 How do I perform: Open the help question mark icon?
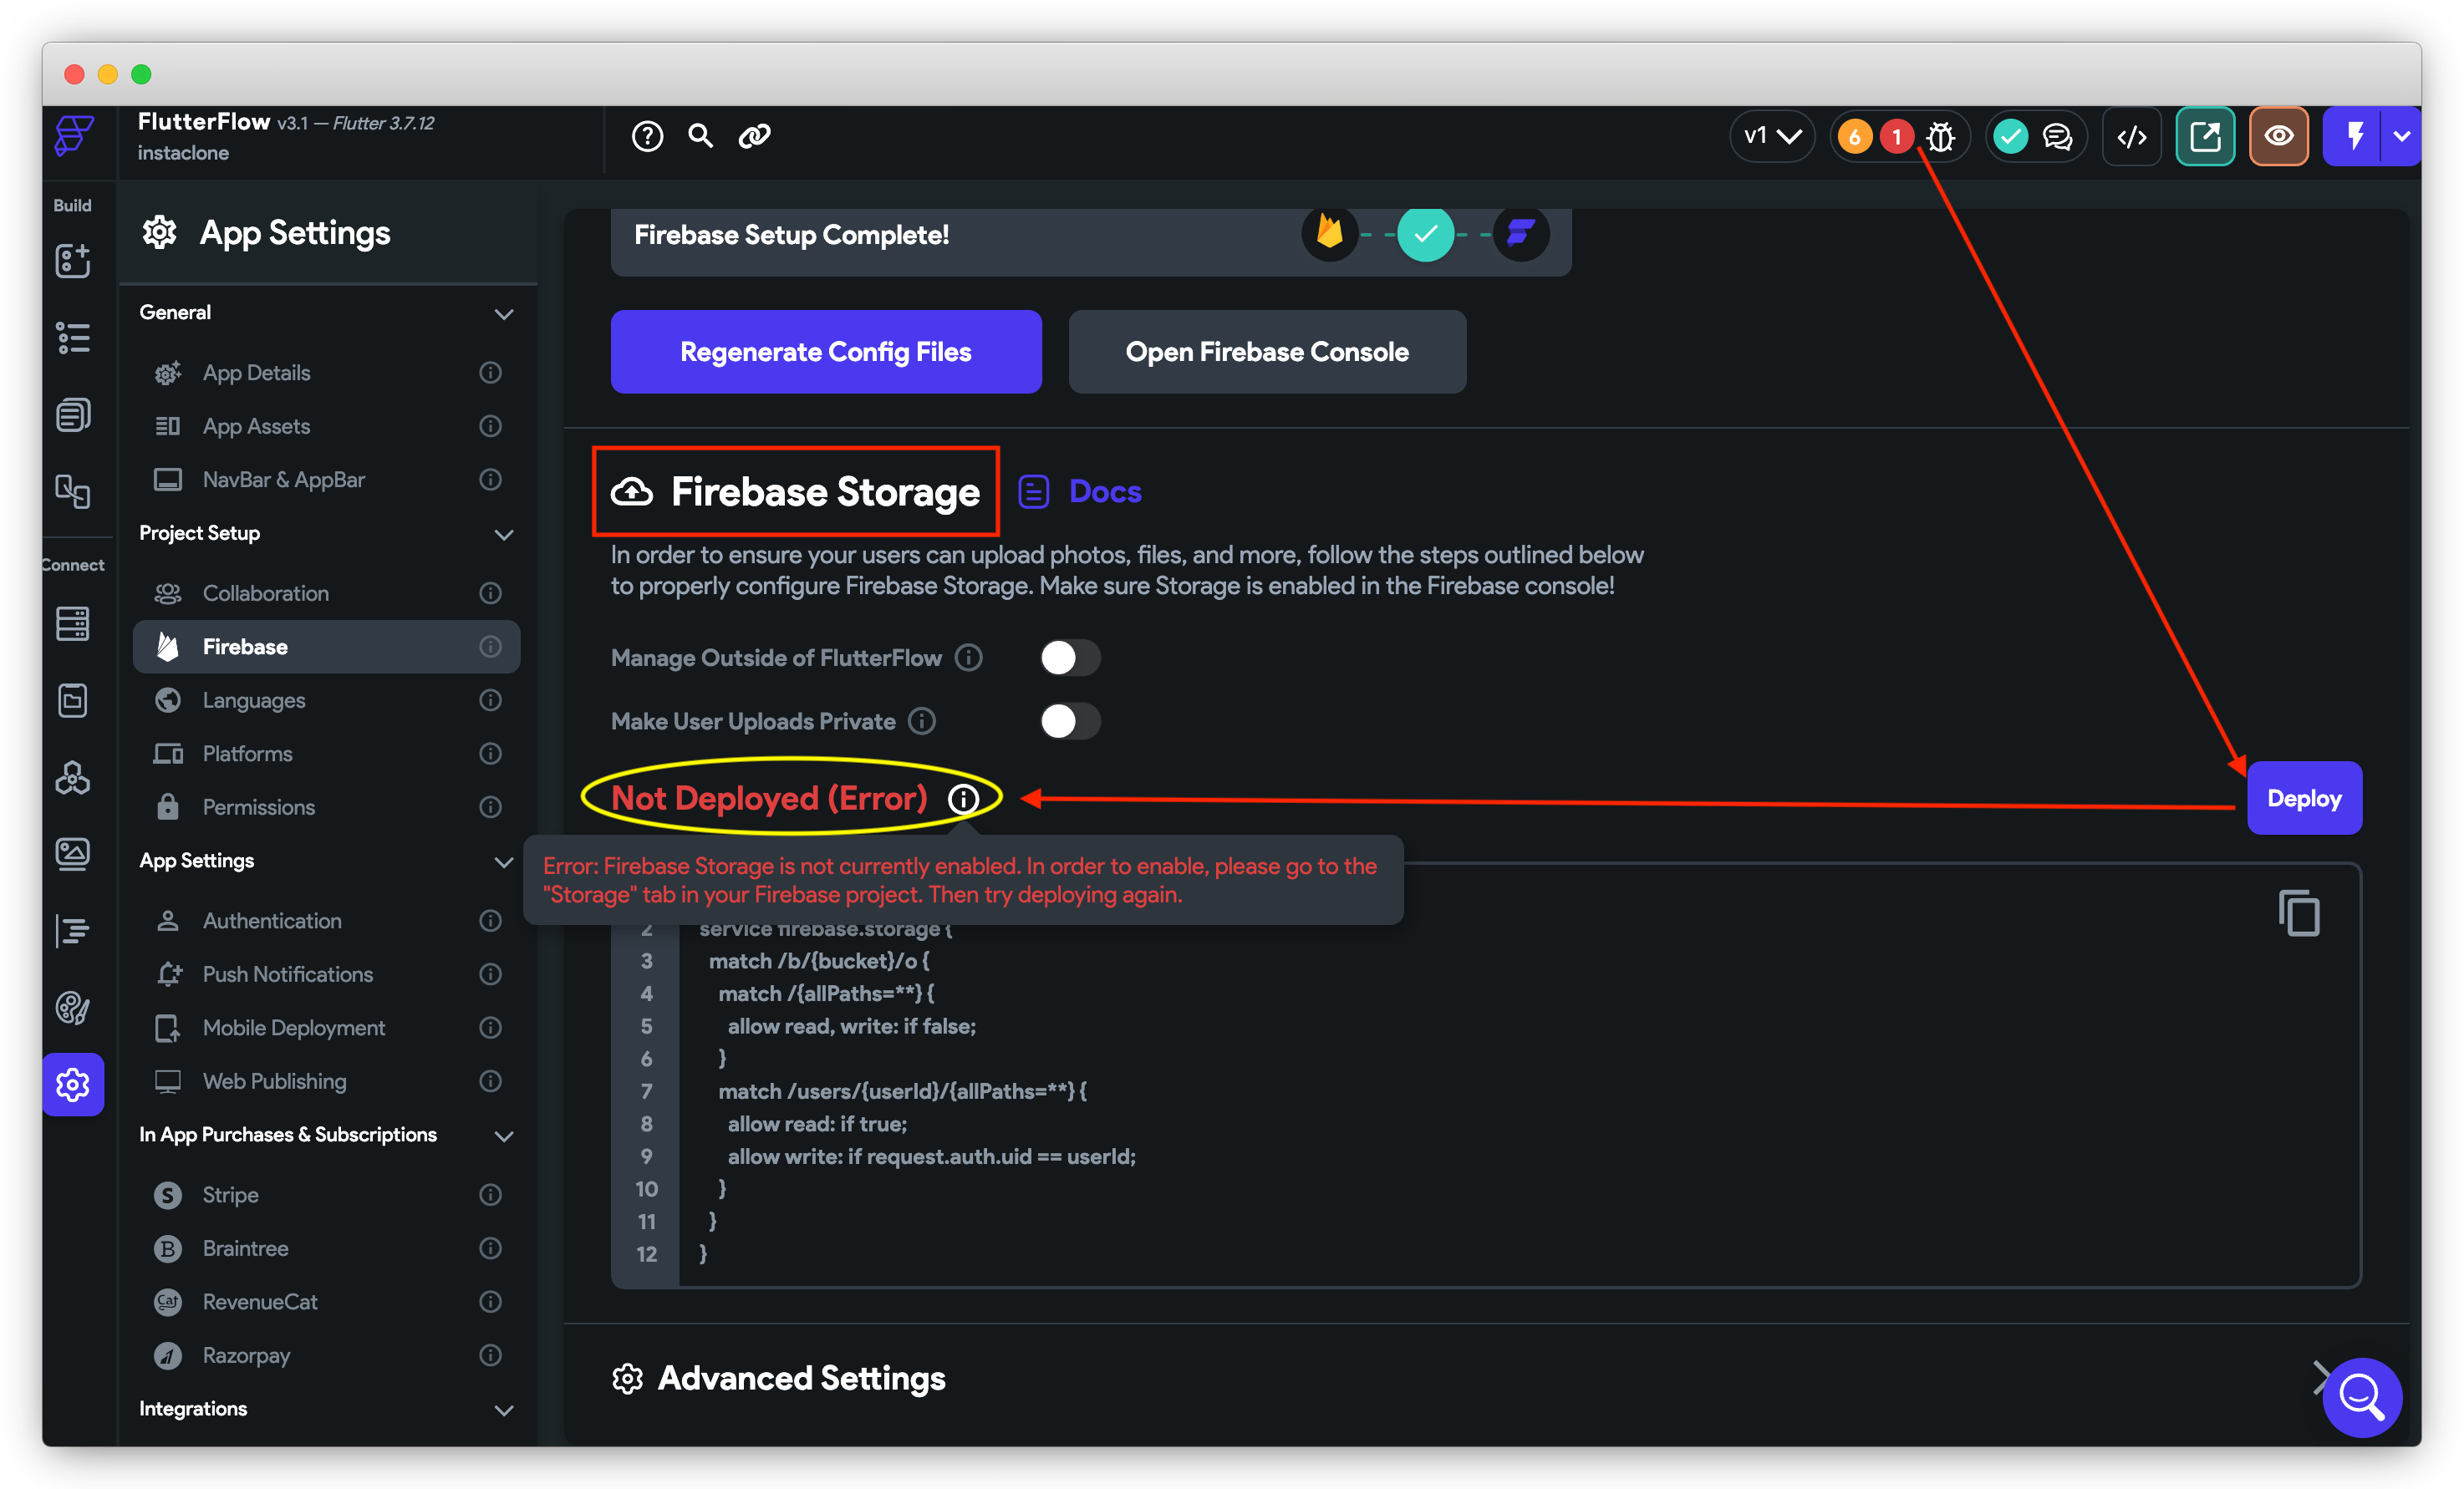click(647, 136)
